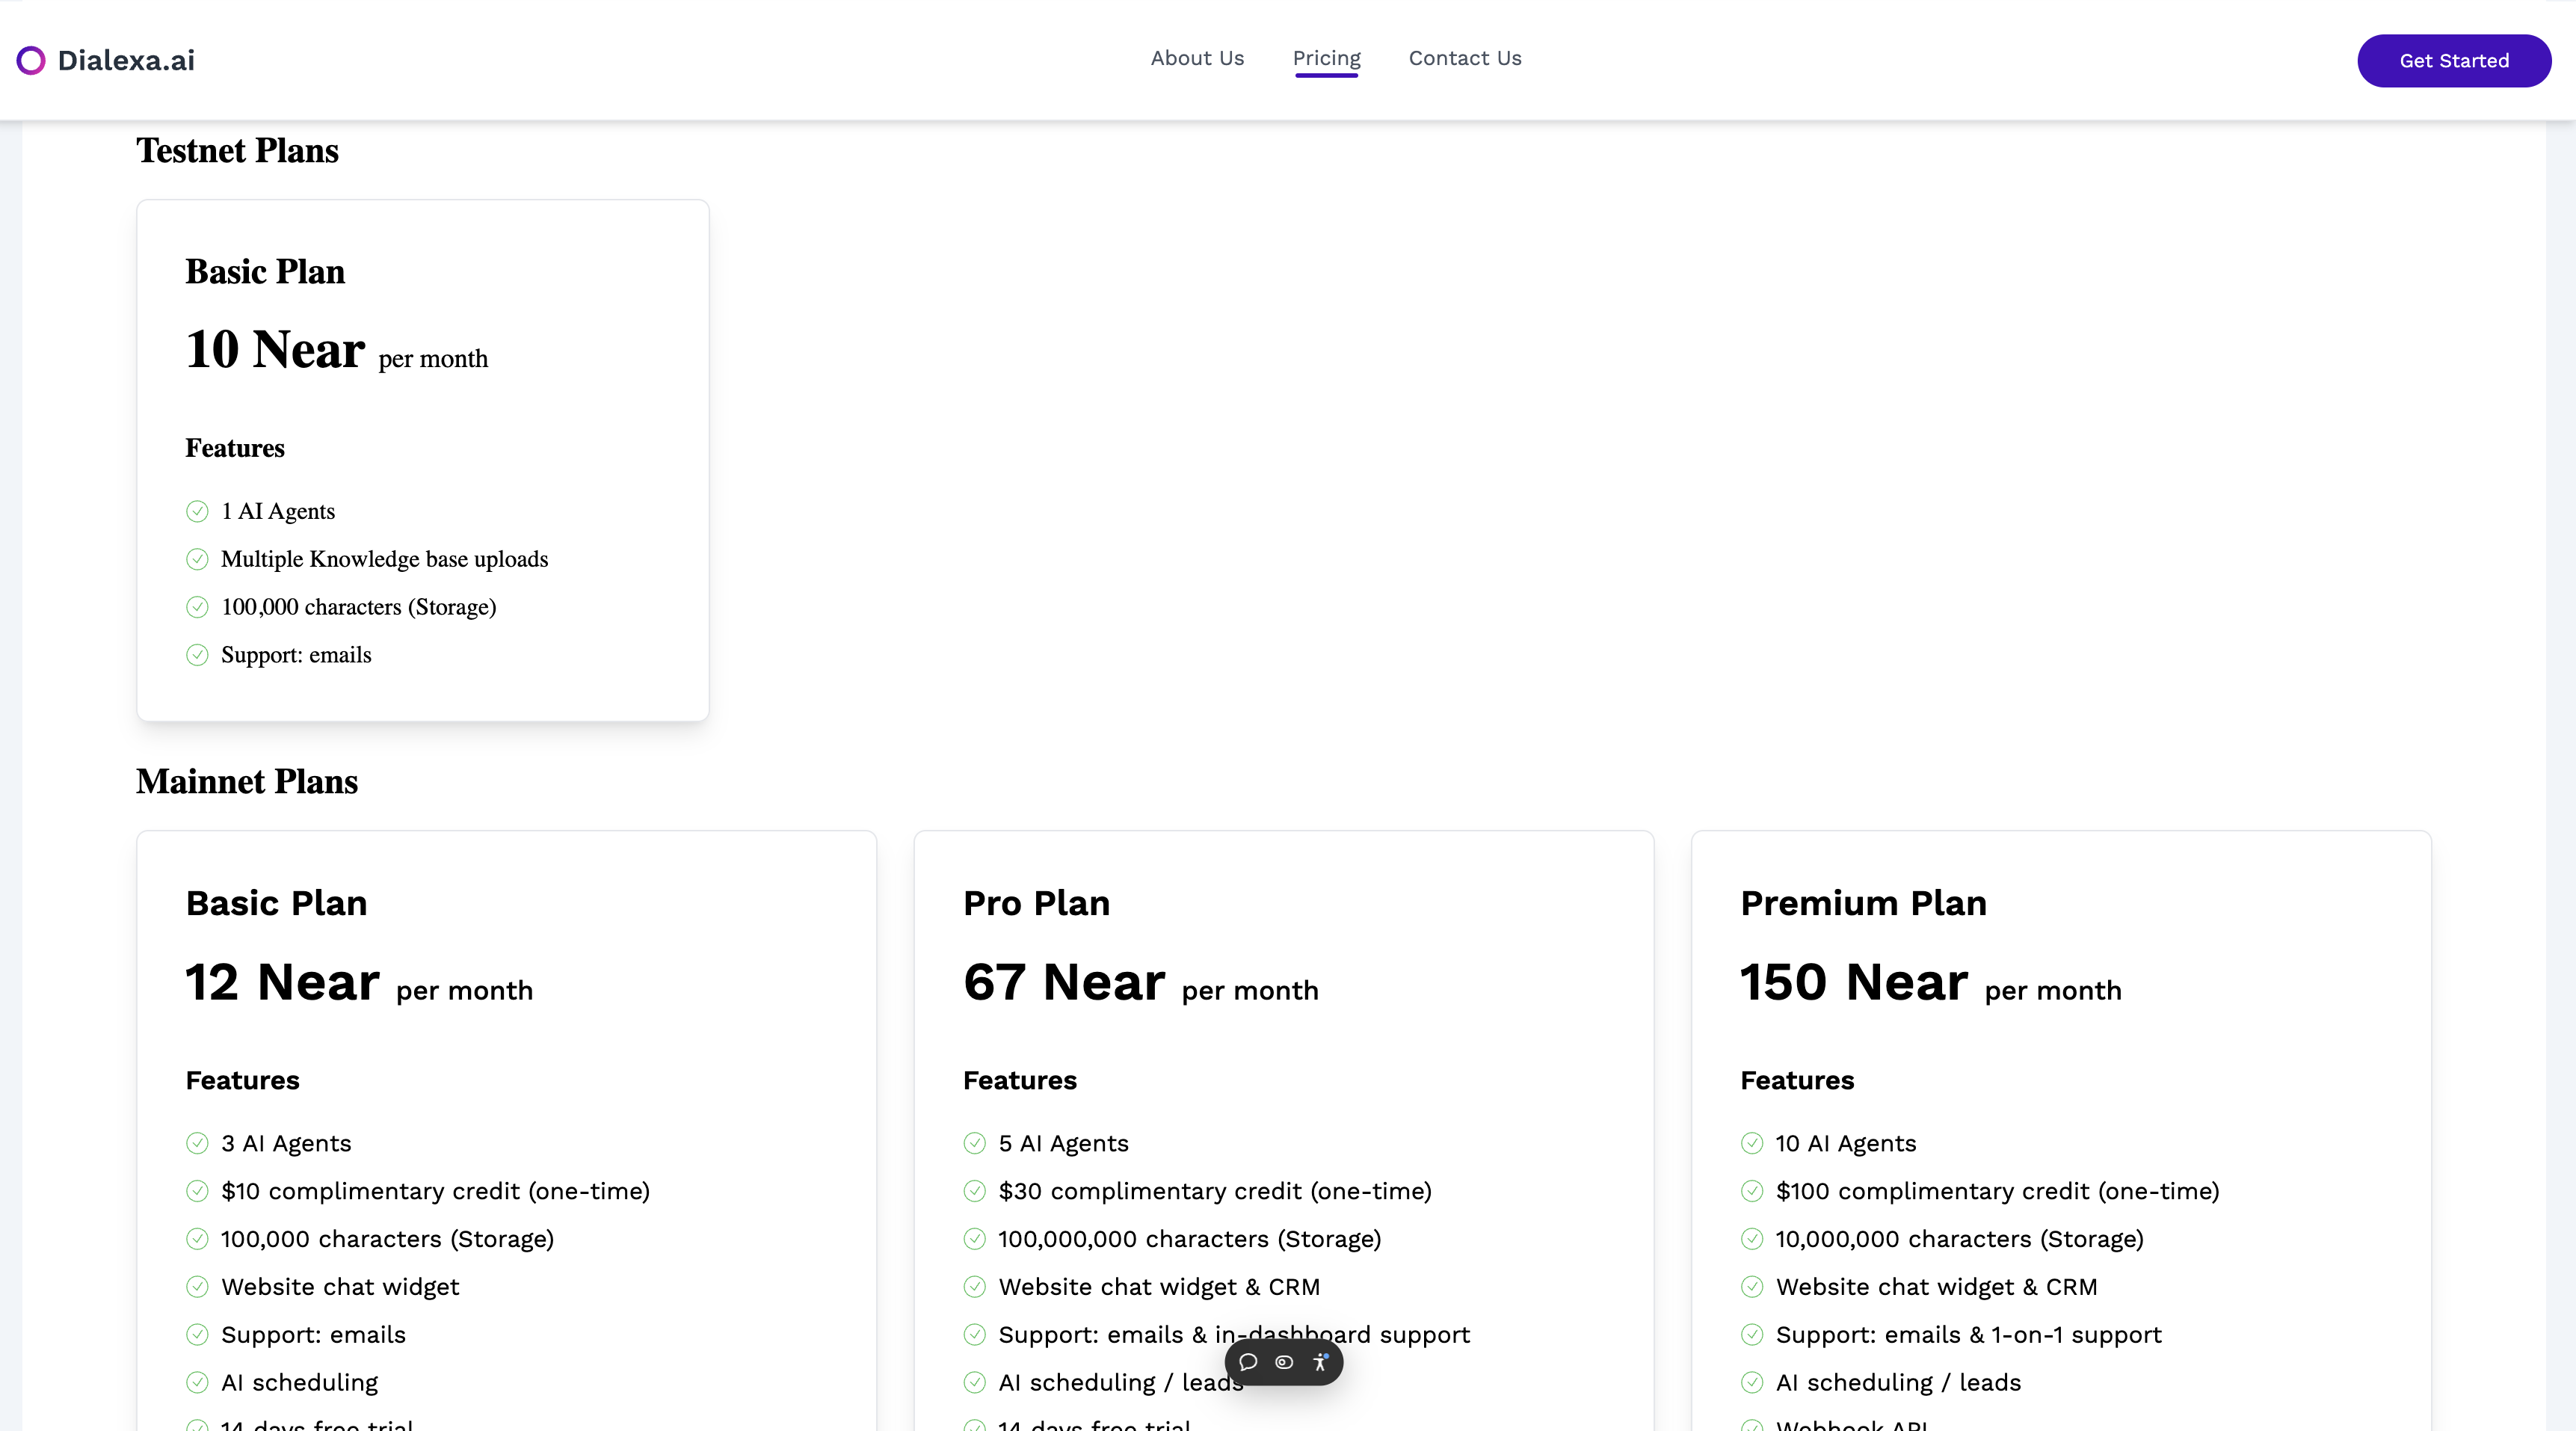
Task: Click checkmark beside 5 AI Agents
Action: tap(974, 1143)
